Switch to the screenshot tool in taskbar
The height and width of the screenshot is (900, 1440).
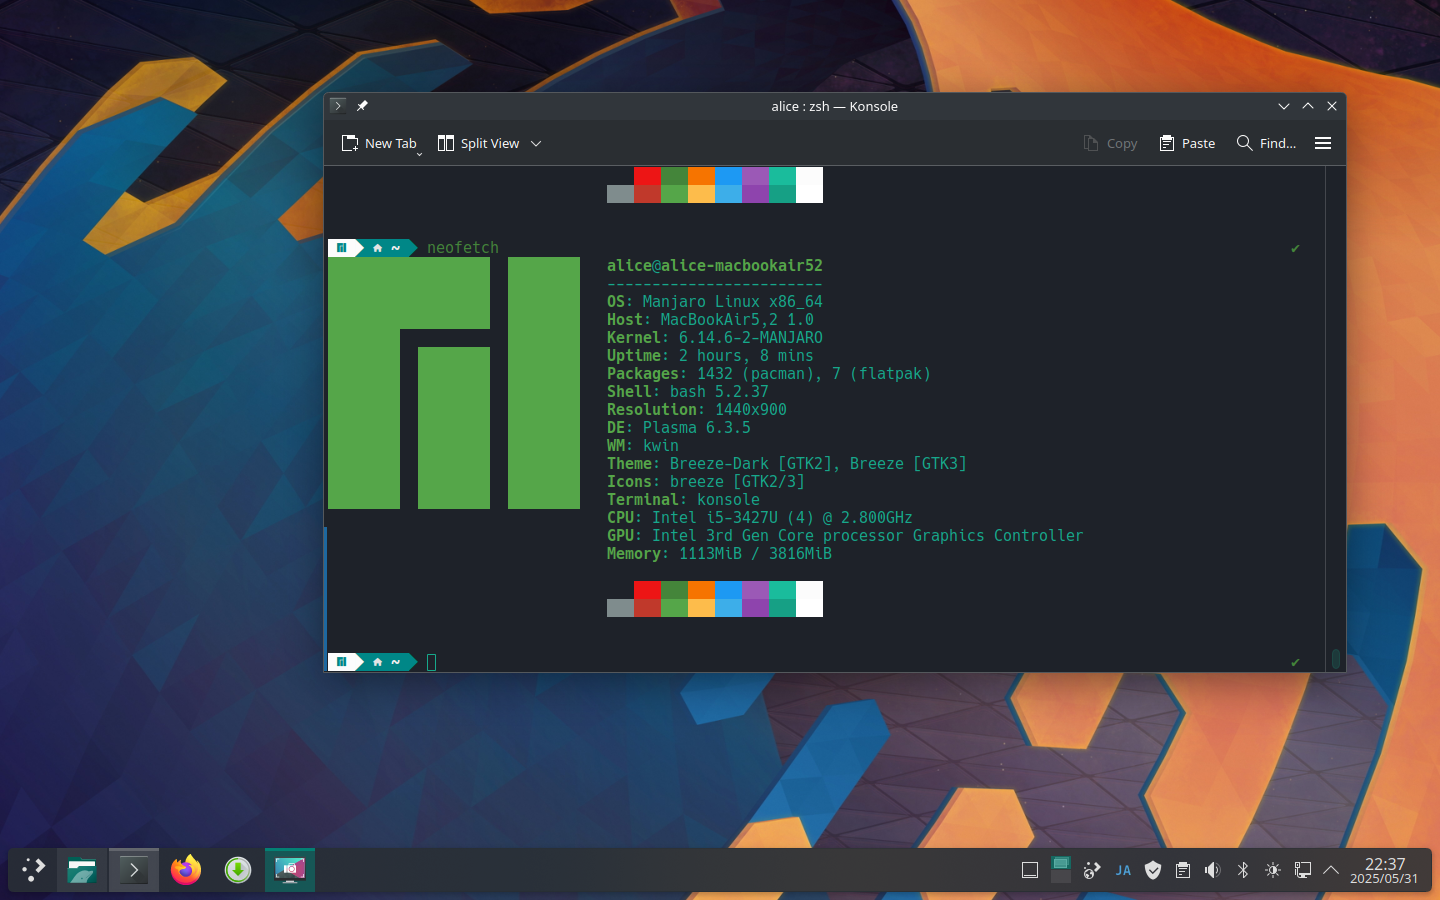(290, 870)
